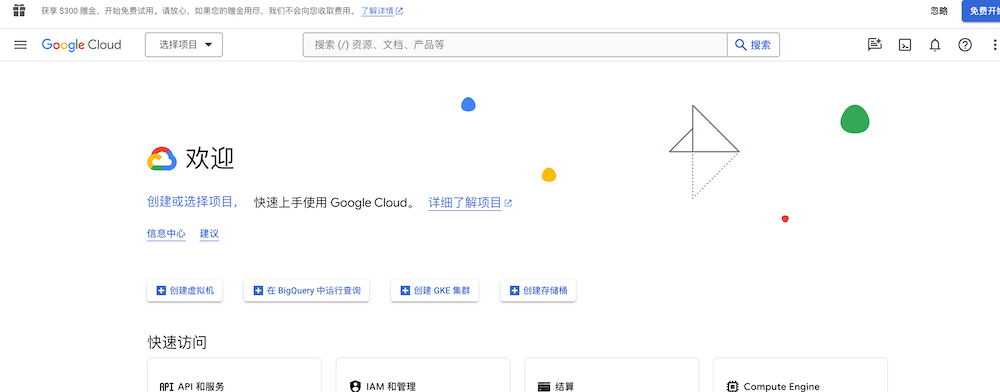Click the 创建虚拟机 button
The image size is (1000, 392).
tap(185, 291)
